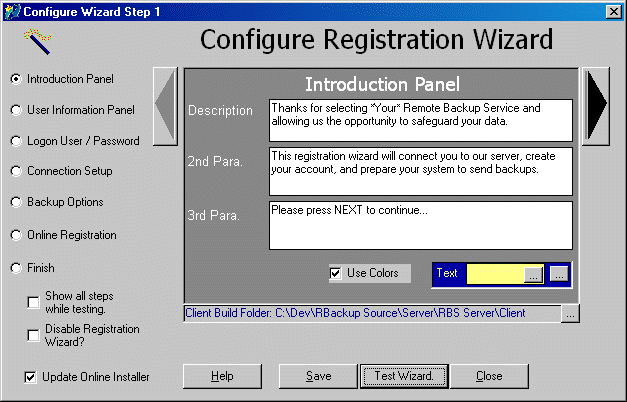Check Disable Registration Wizard option
Screen dimensions: 627x402
(x=34, y=335)
